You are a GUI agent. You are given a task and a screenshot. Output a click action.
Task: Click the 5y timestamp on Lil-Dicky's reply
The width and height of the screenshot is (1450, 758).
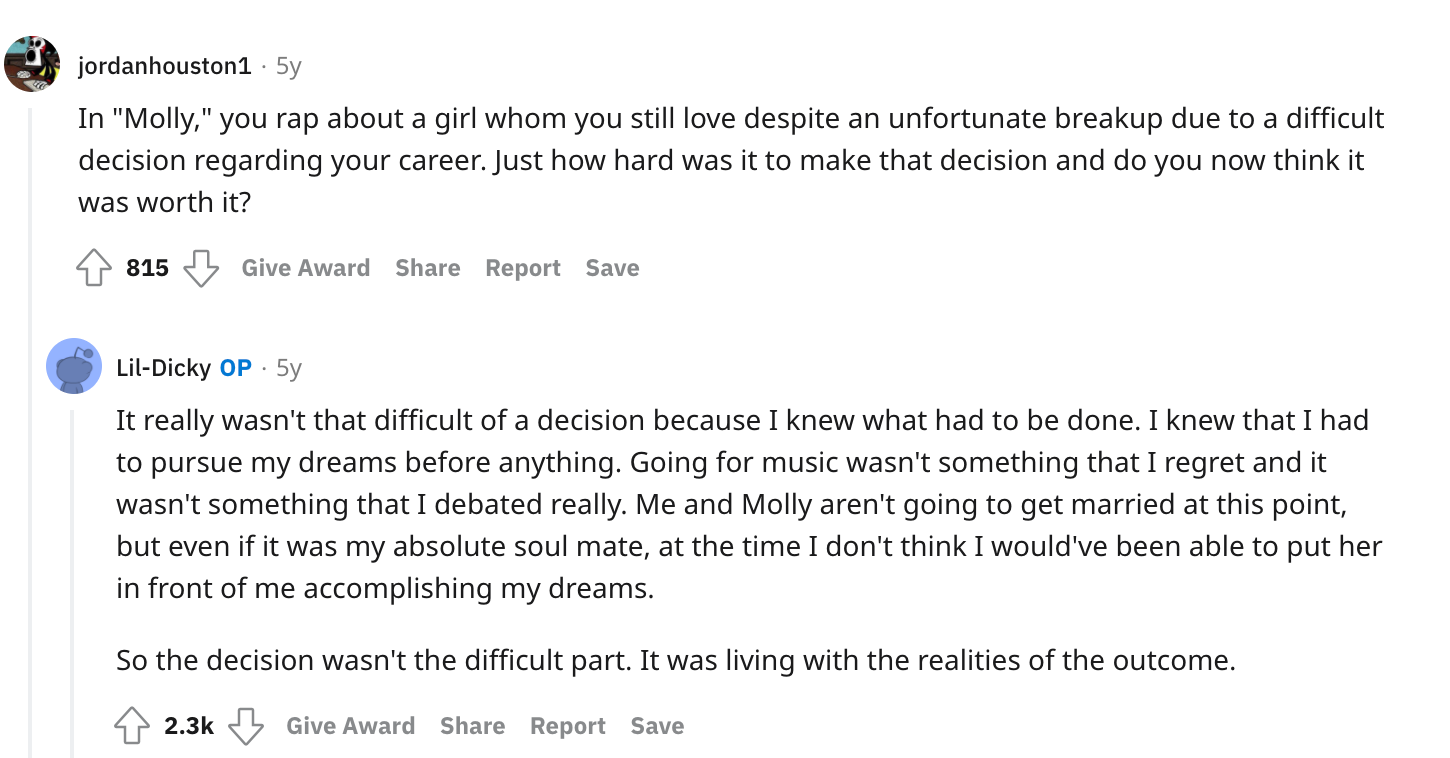[288, 368]
